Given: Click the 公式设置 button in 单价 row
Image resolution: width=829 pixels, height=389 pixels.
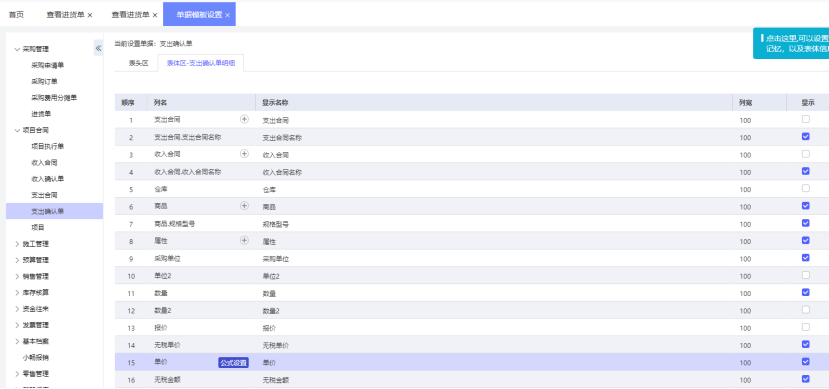Looking at the screenshot, I should (x=233, y=363).
